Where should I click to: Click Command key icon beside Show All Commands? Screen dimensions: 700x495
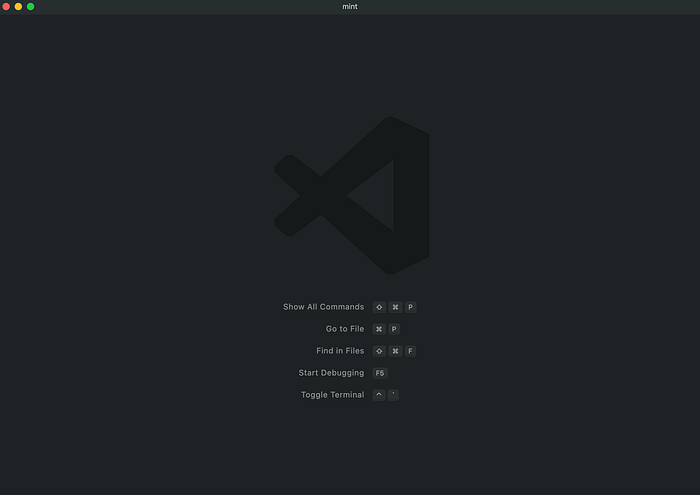click(395, 307)
